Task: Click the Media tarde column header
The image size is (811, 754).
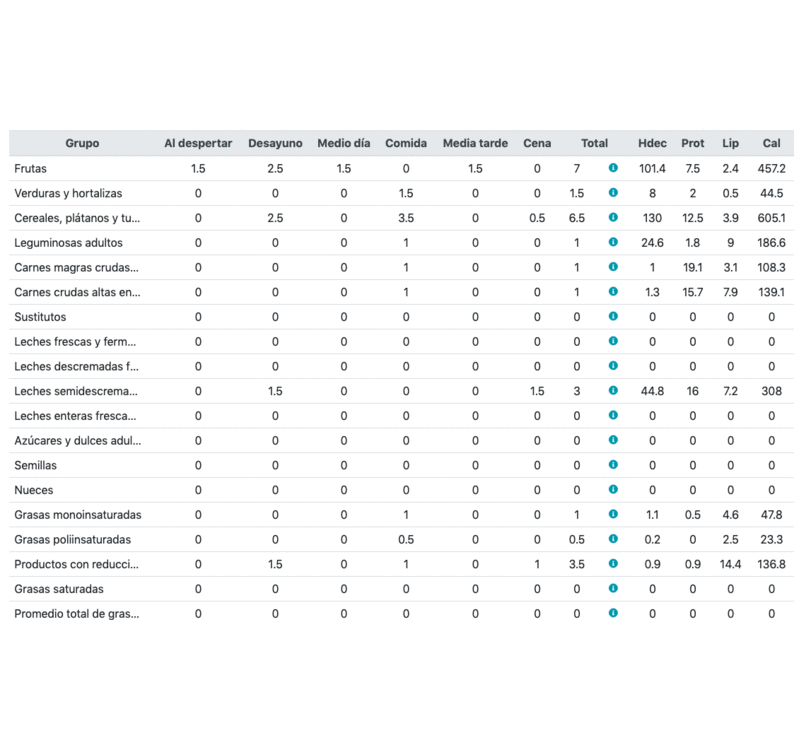Action: [475, 143]
